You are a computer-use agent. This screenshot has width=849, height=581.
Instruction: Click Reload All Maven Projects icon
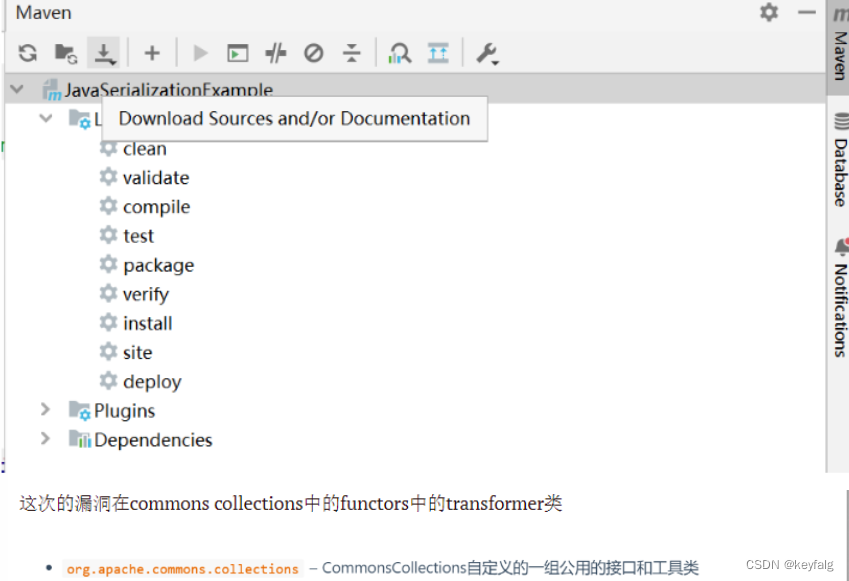coord(28,53)
